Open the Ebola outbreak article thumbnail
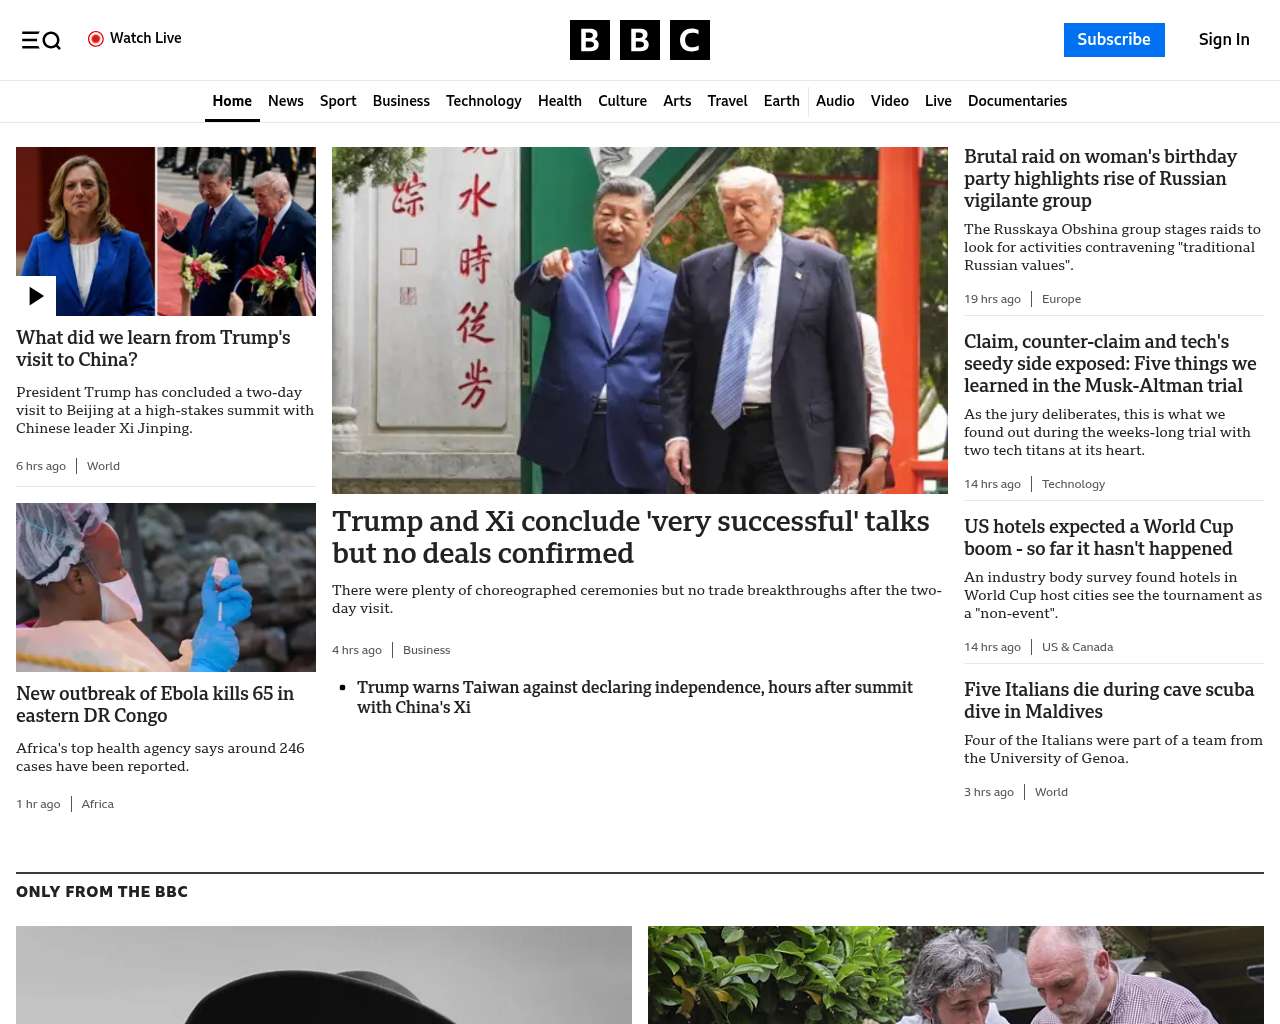Viewport: 1280px width, 1024px height. pyautogui.click(x=166, y=587)
